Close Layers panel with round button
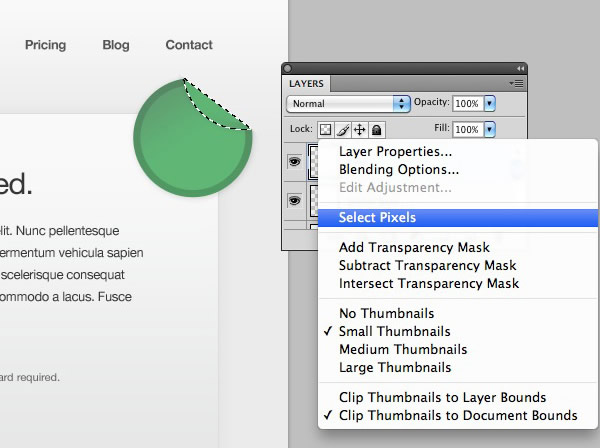 click(x=288, y=68)
